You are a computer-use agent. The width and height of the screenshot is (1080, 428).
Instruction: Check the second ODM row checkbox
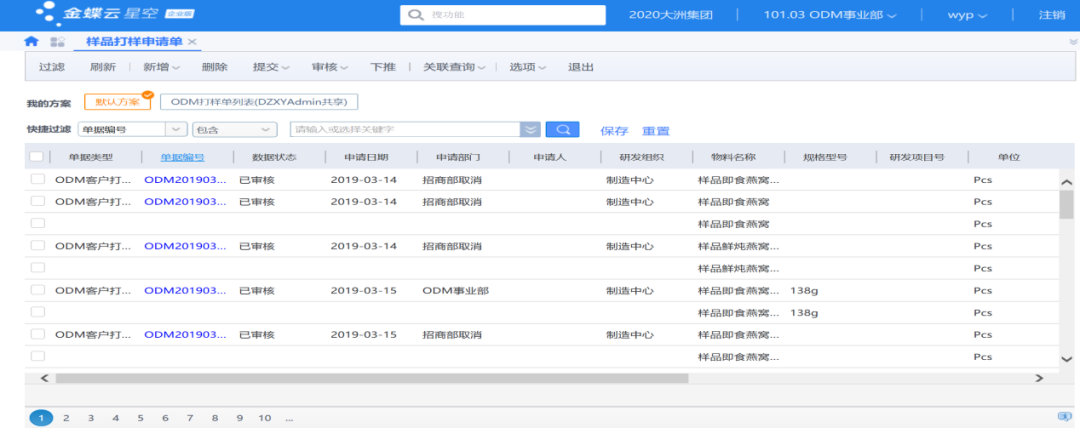(38, 201)
